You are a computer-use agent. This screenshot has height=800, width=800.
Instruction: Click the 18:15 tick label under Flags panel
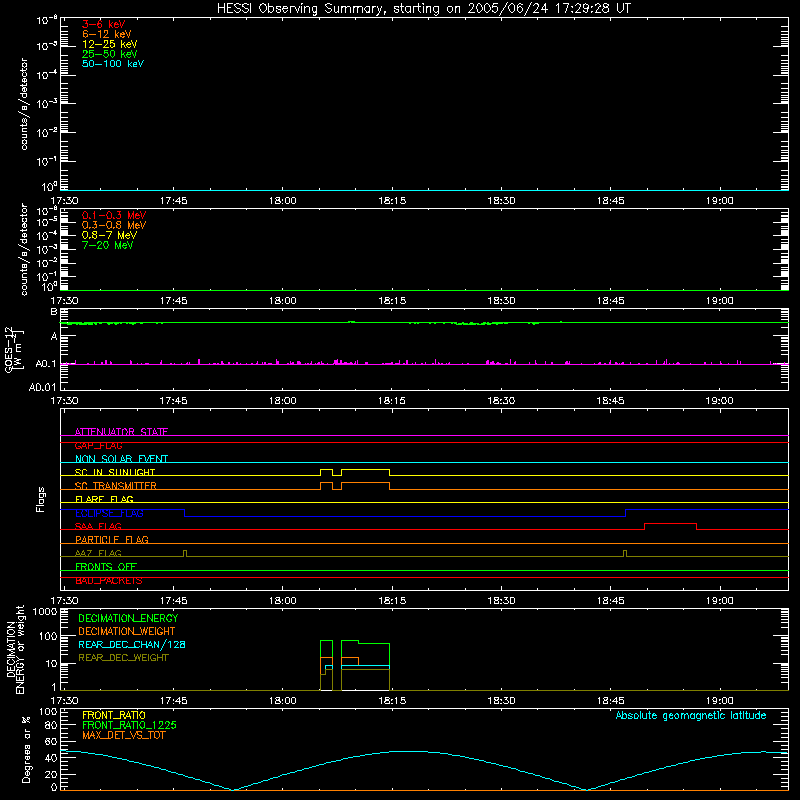coord(392,601)
